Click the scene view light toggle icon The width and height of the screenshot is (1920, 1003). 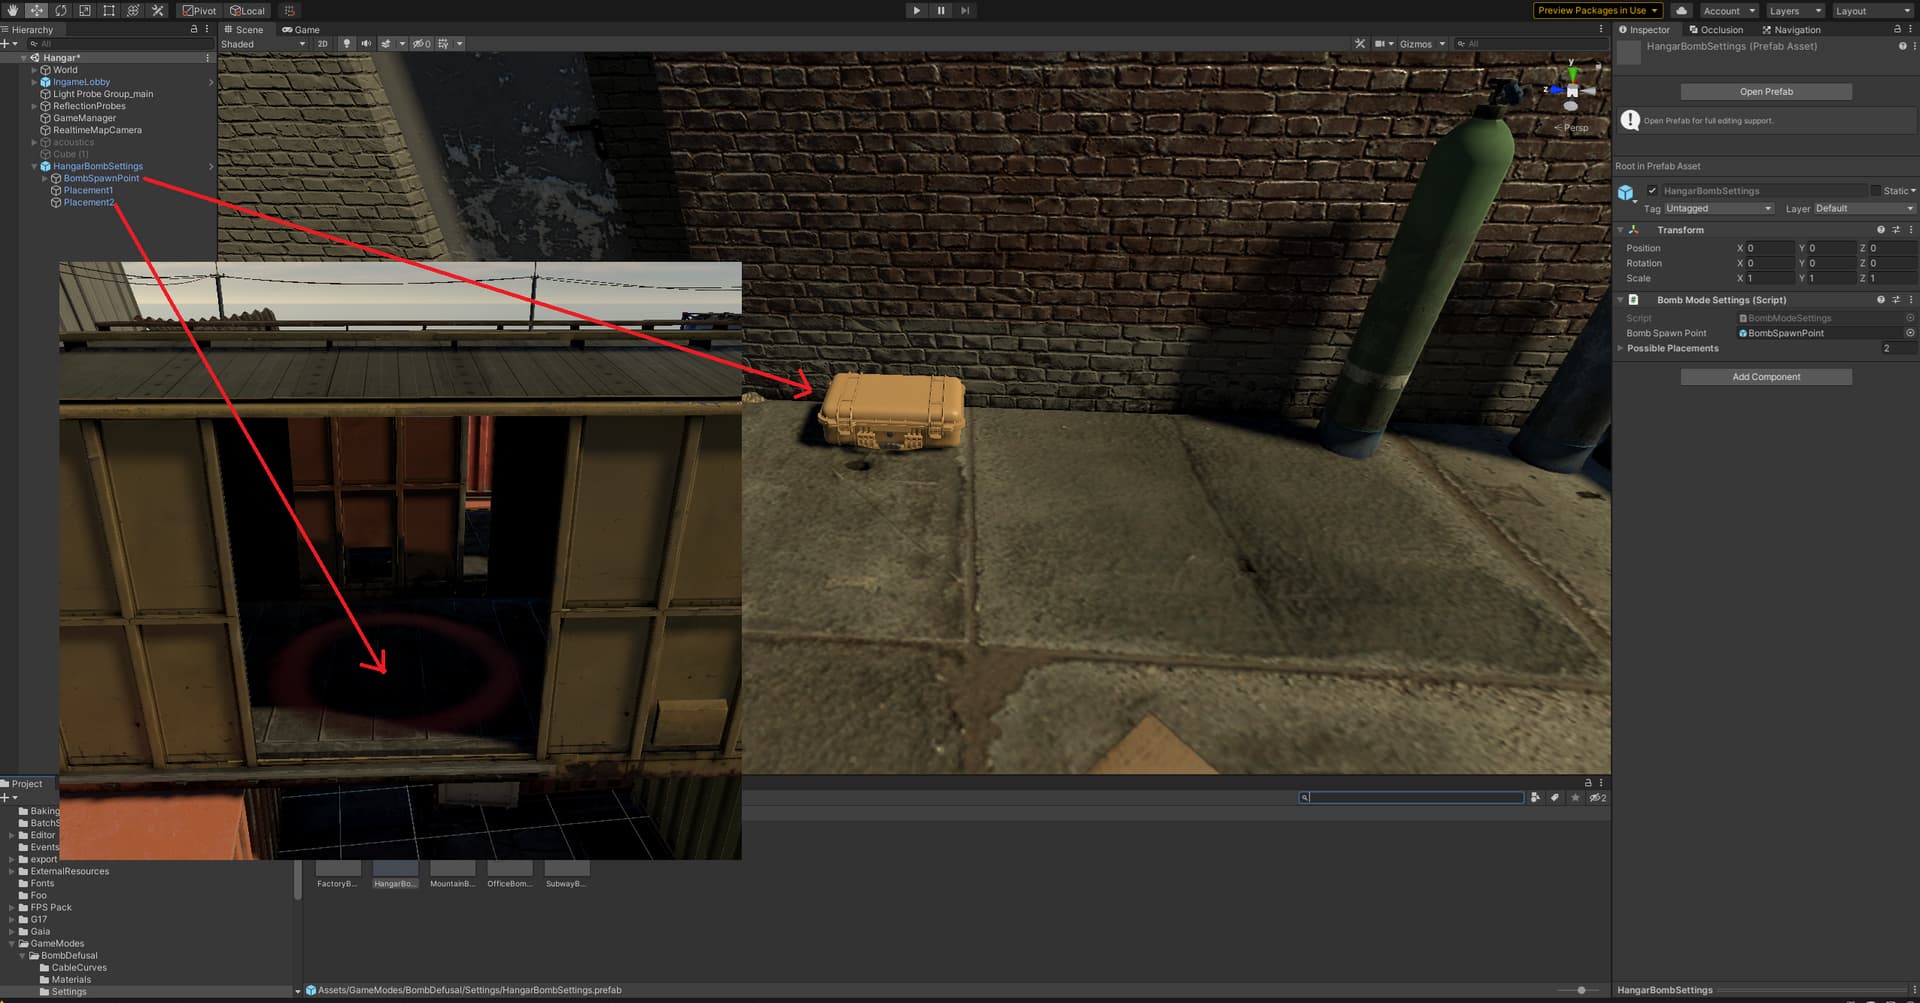pos(346,43)
